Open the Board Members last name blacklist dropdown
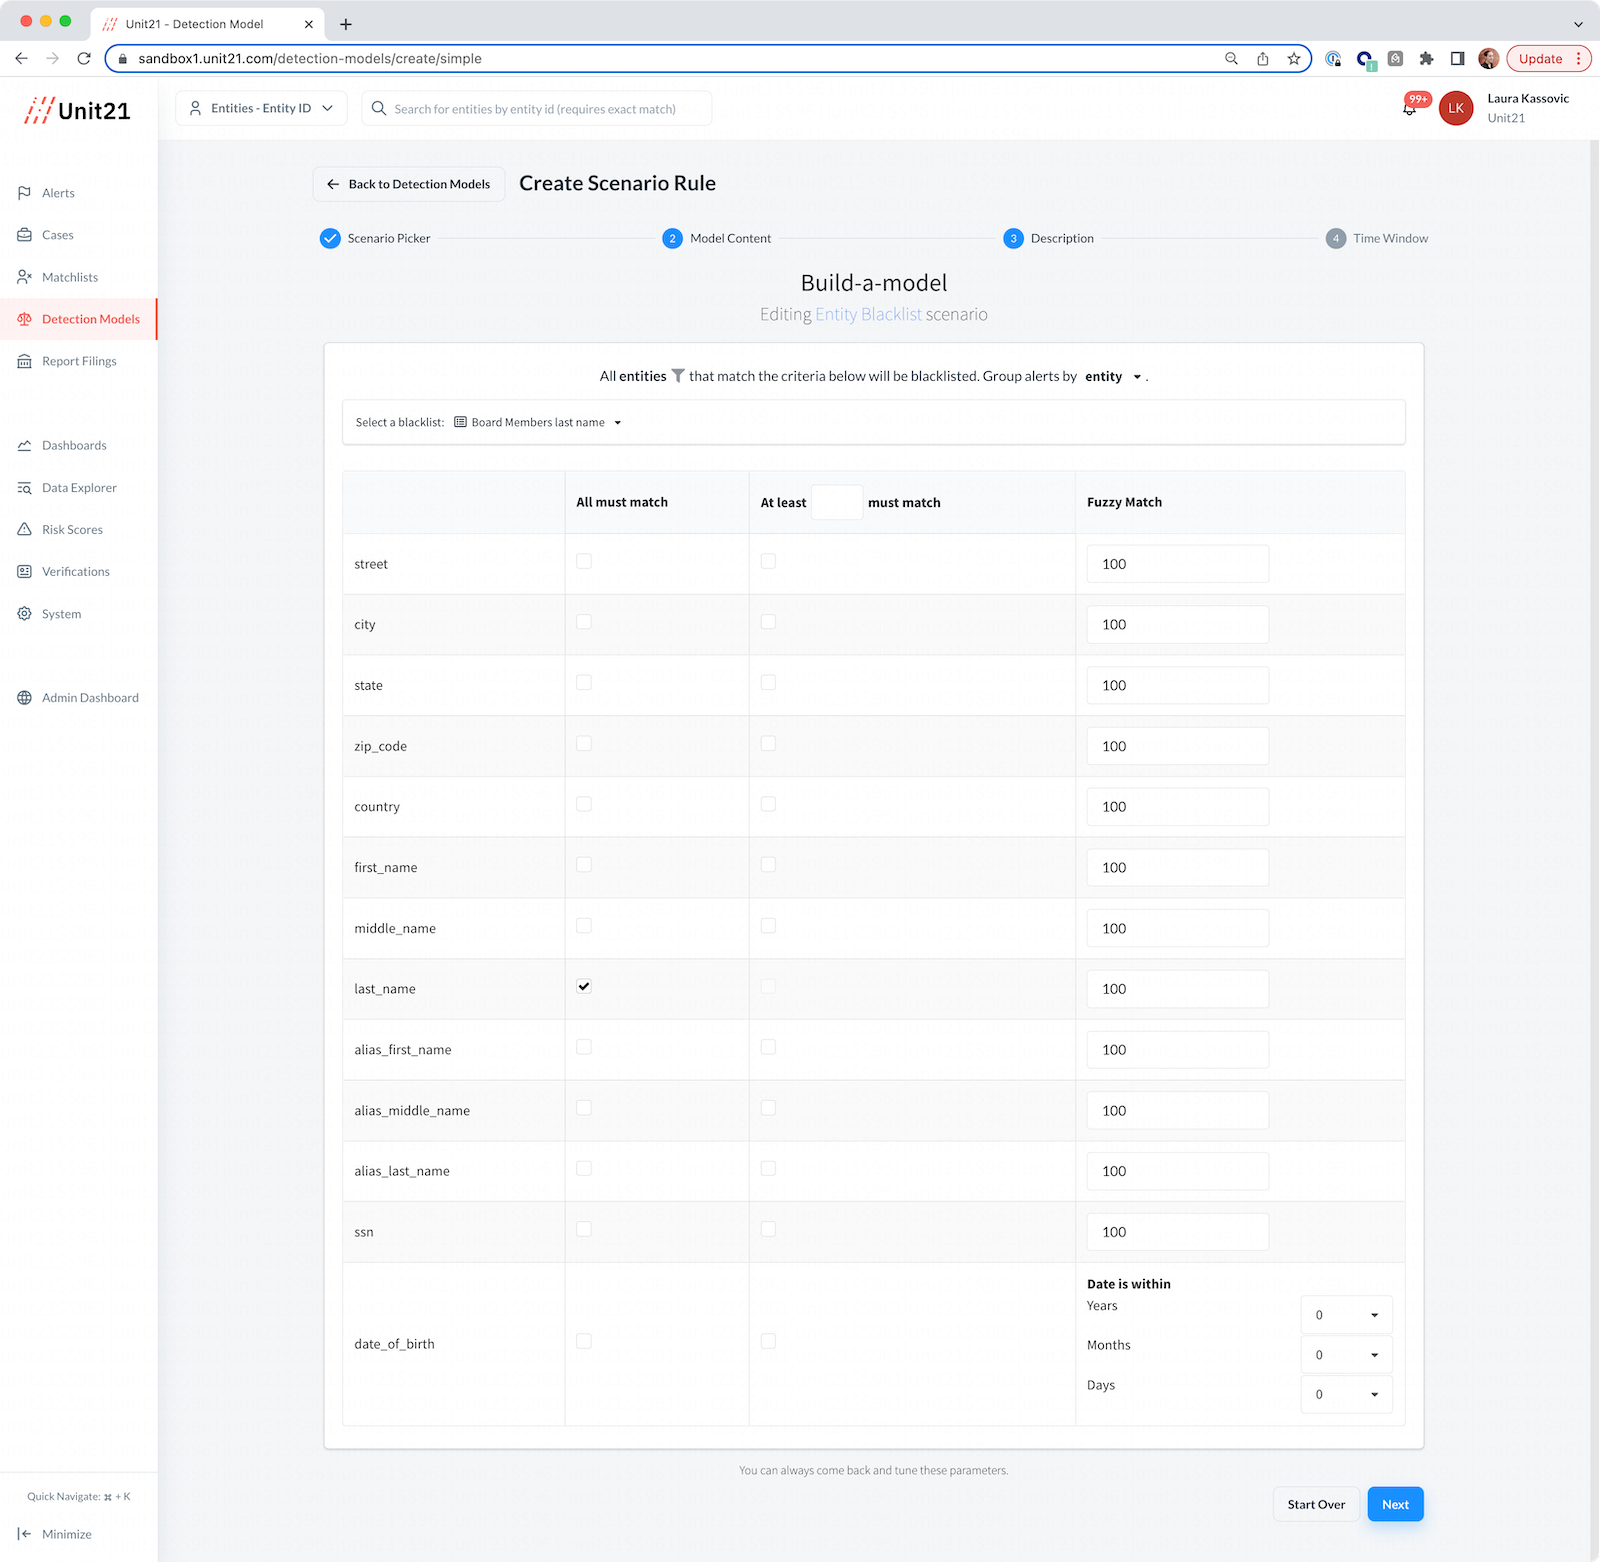This screenshot has height=1562, width=1600. click(x=538, y=422)
